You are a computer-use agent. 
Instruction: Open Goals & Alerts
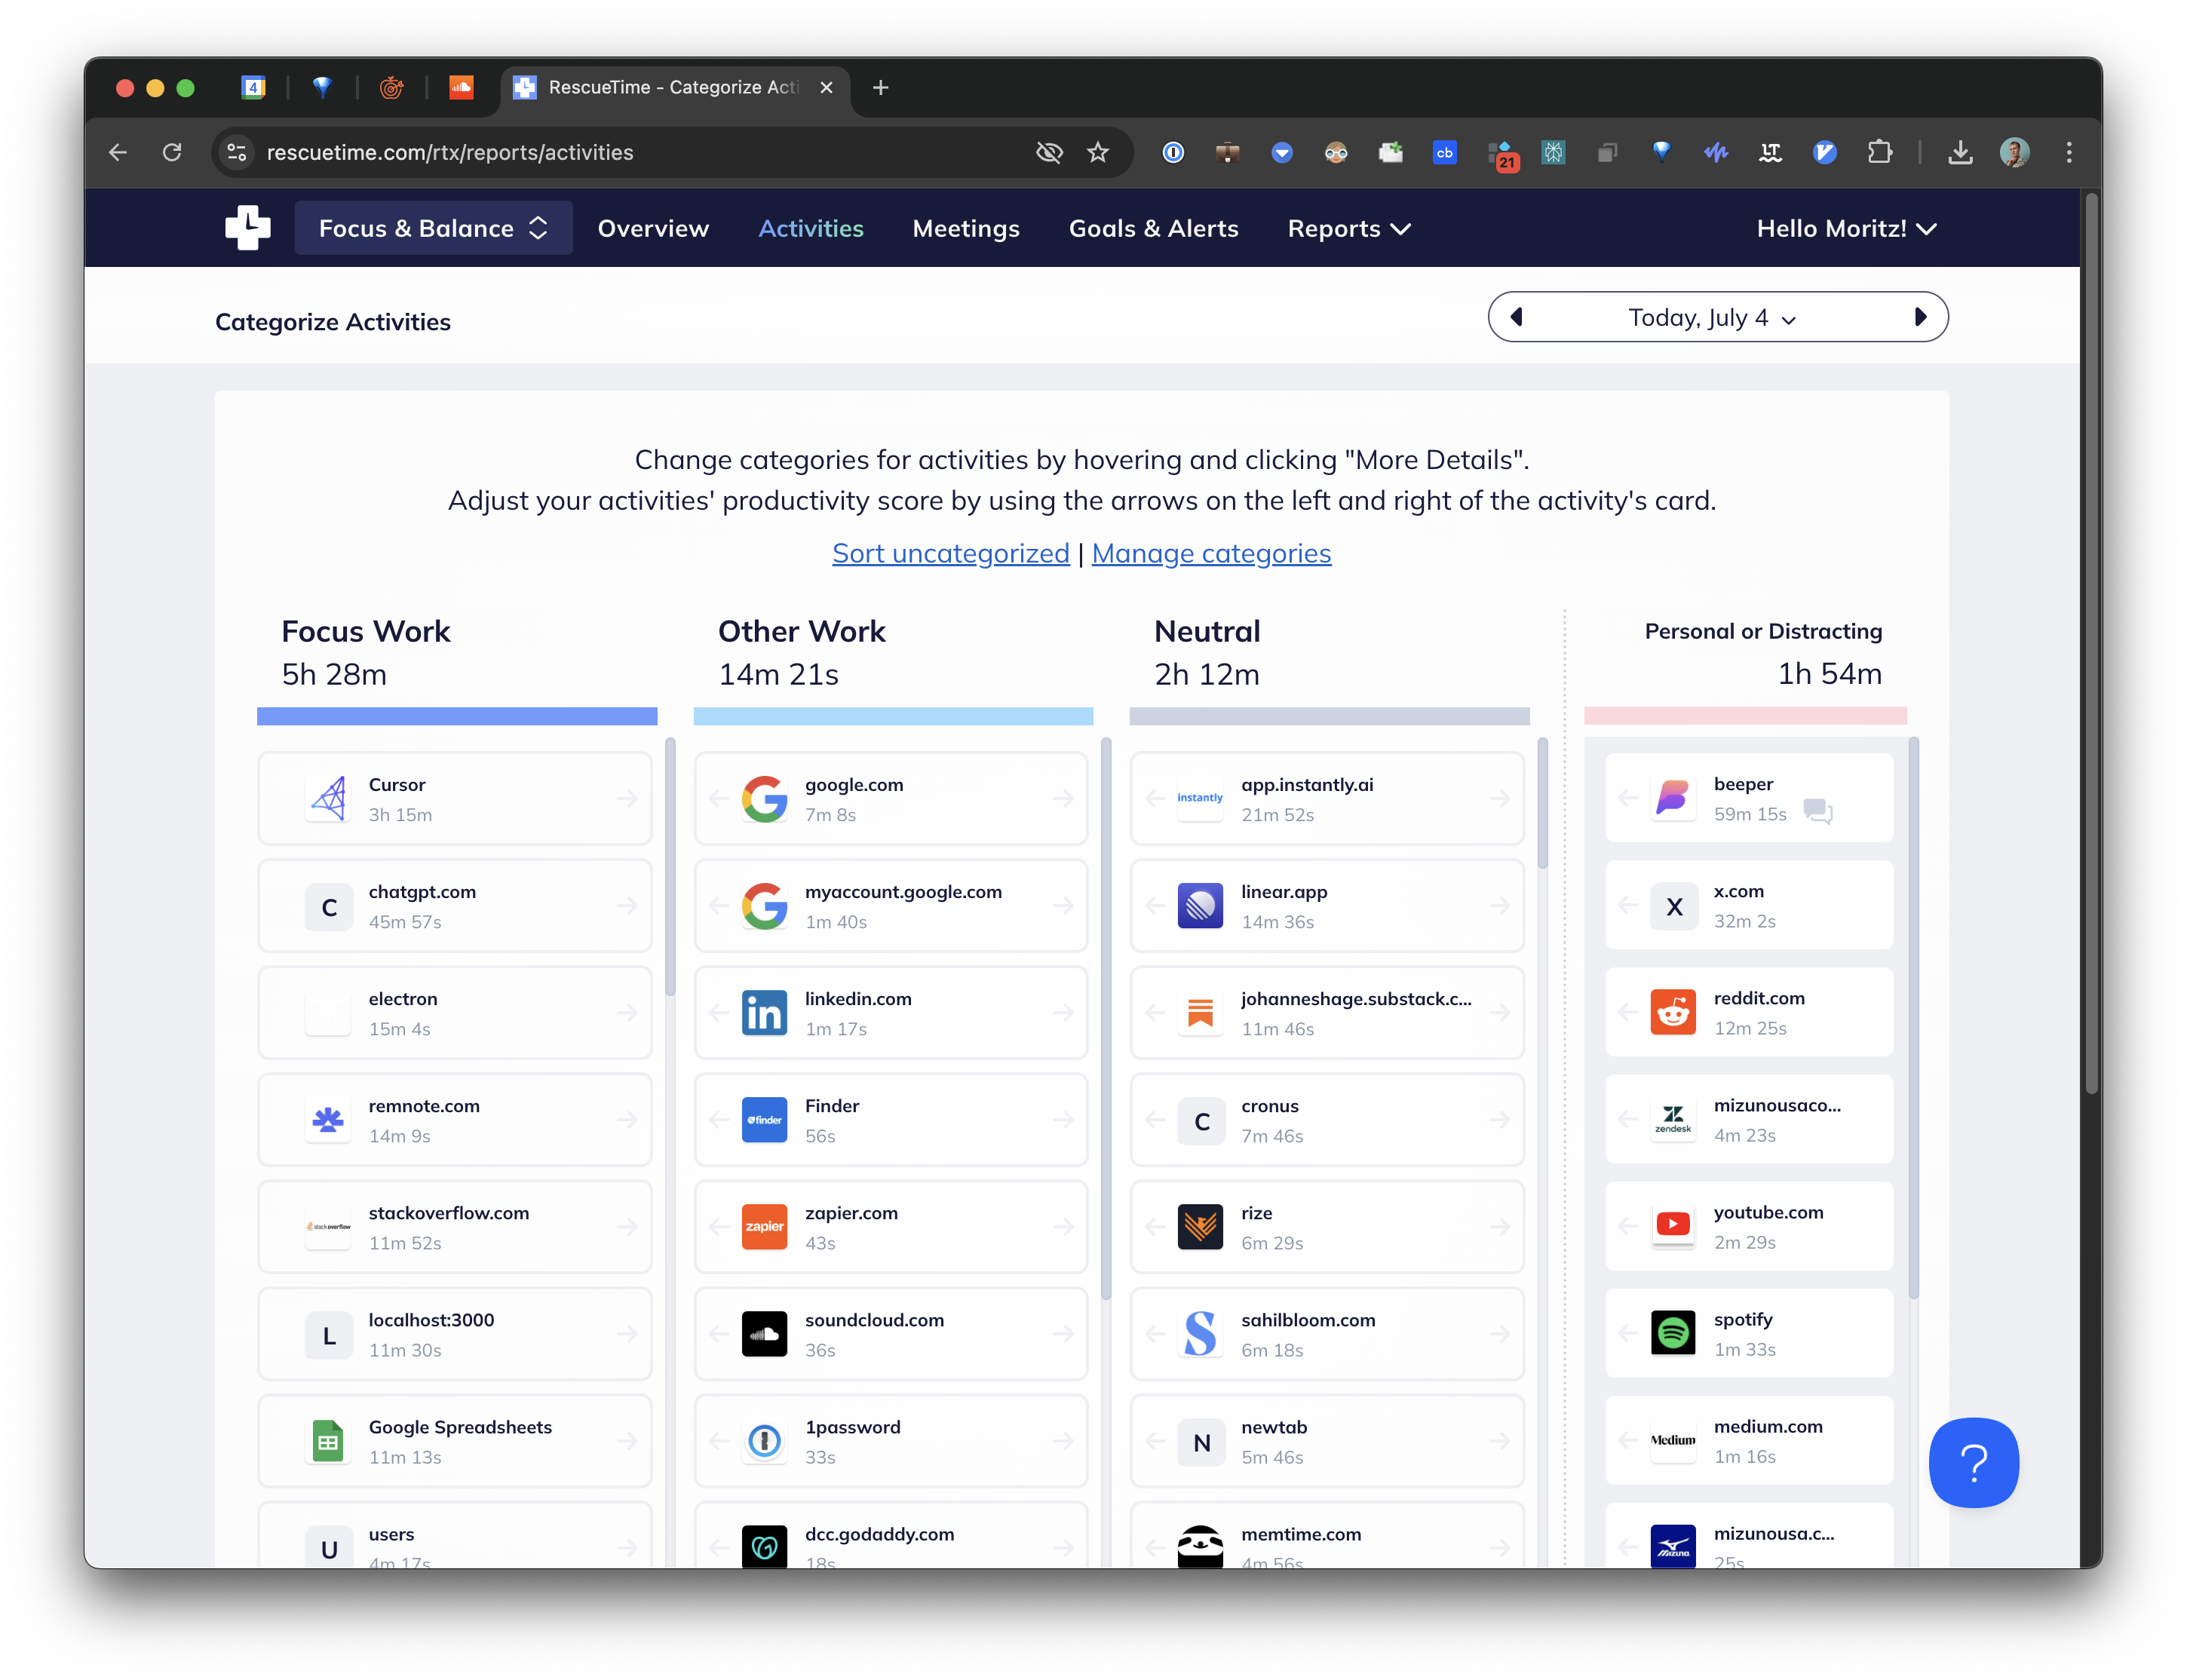pos(1153,228)
